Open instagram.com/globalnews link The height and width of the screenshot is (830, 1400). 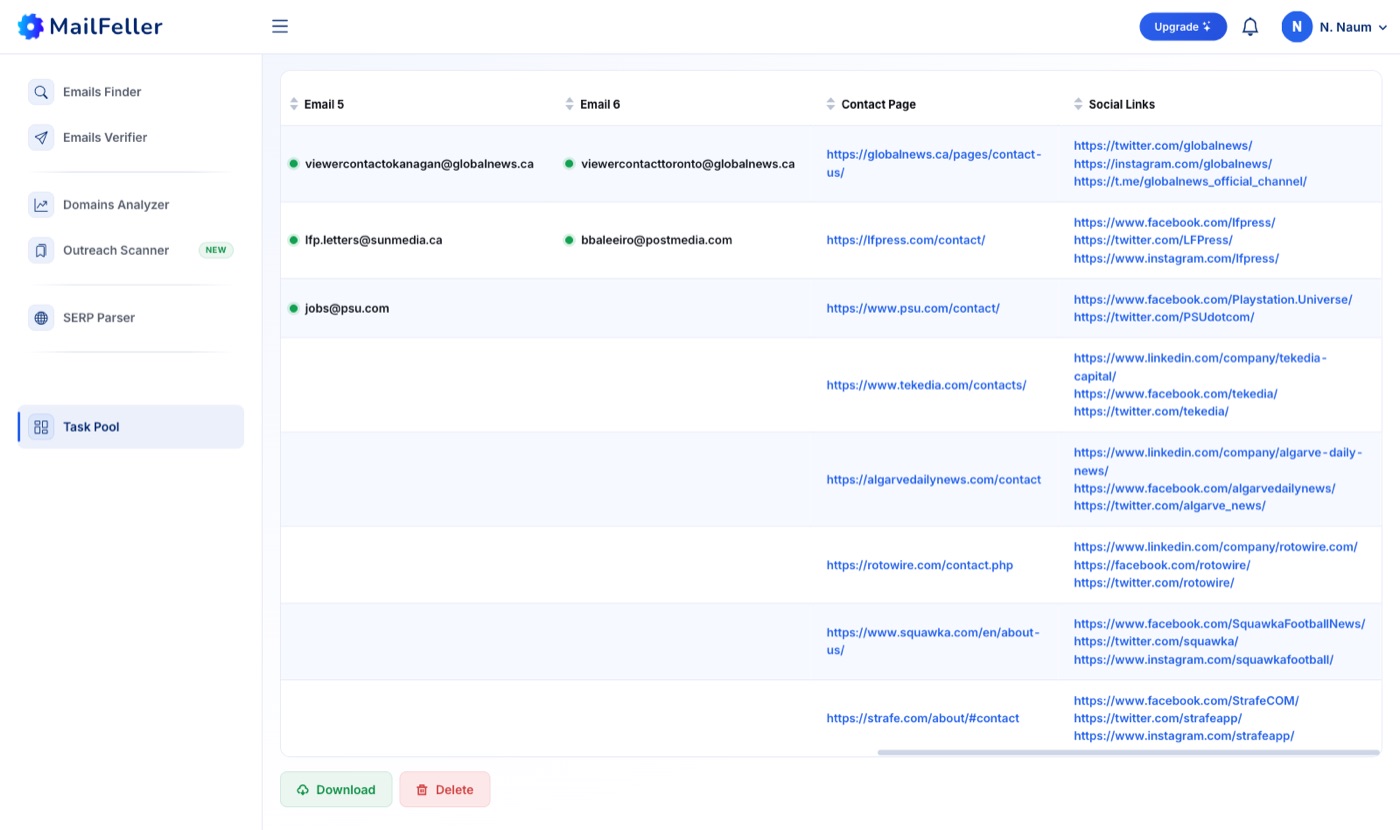(1173, 163)
